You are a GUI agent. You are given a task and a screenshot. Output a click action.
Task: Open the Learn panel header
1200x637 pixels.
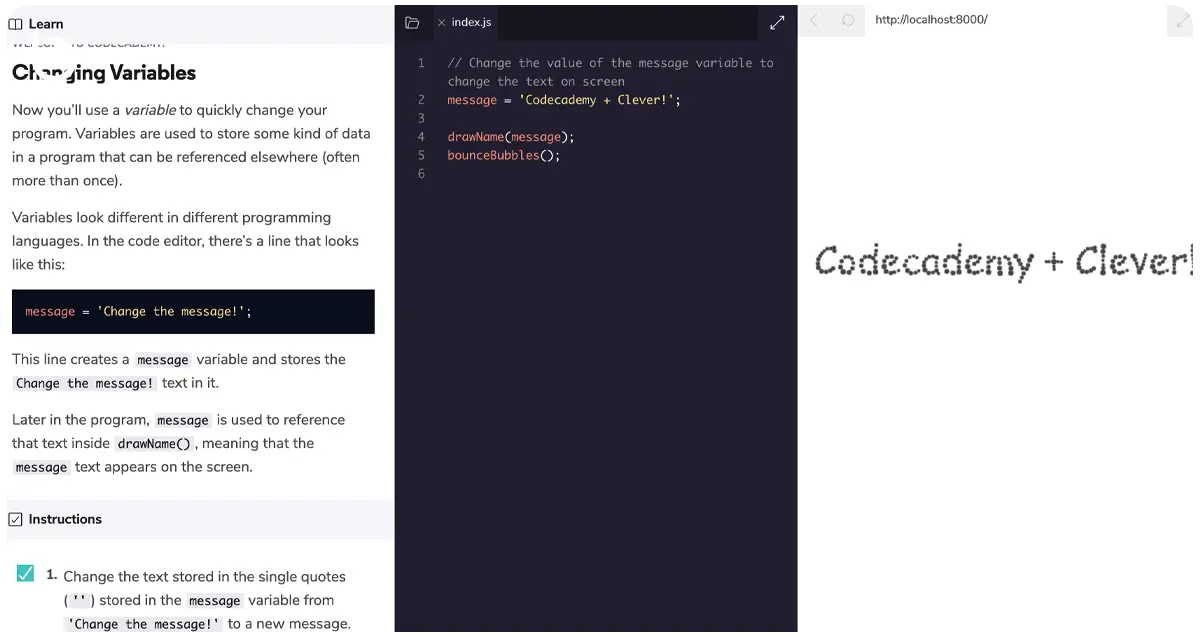pos(198,24)
